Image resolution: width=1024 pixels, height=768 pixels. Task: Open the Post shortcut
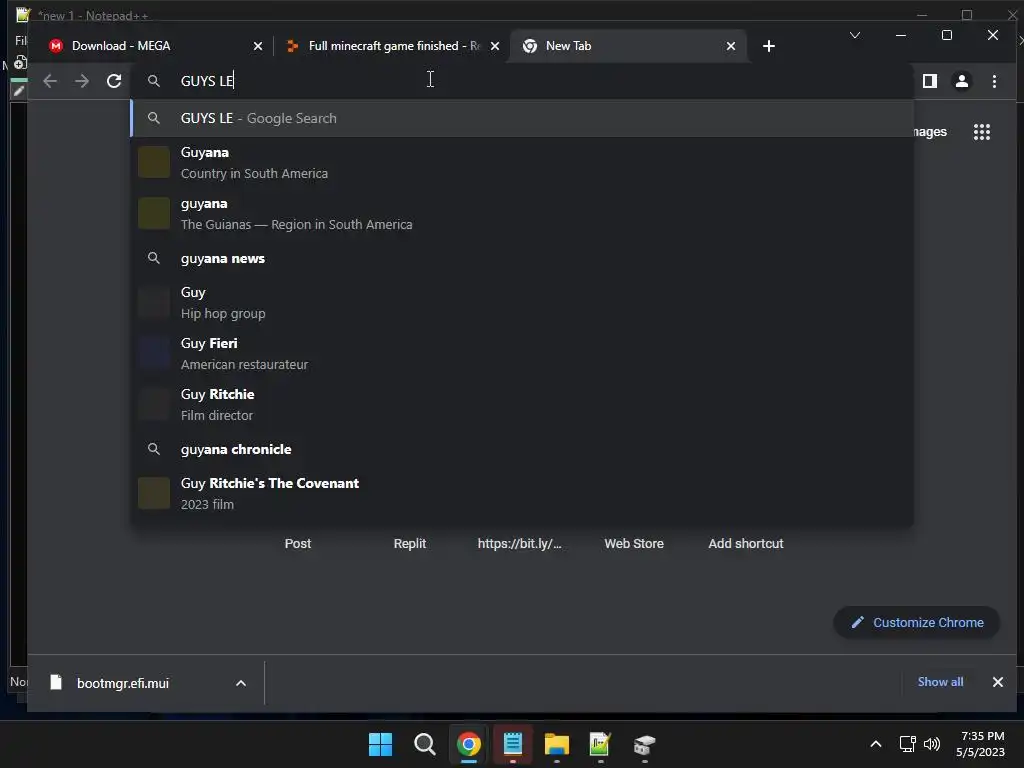click(298, 543)
